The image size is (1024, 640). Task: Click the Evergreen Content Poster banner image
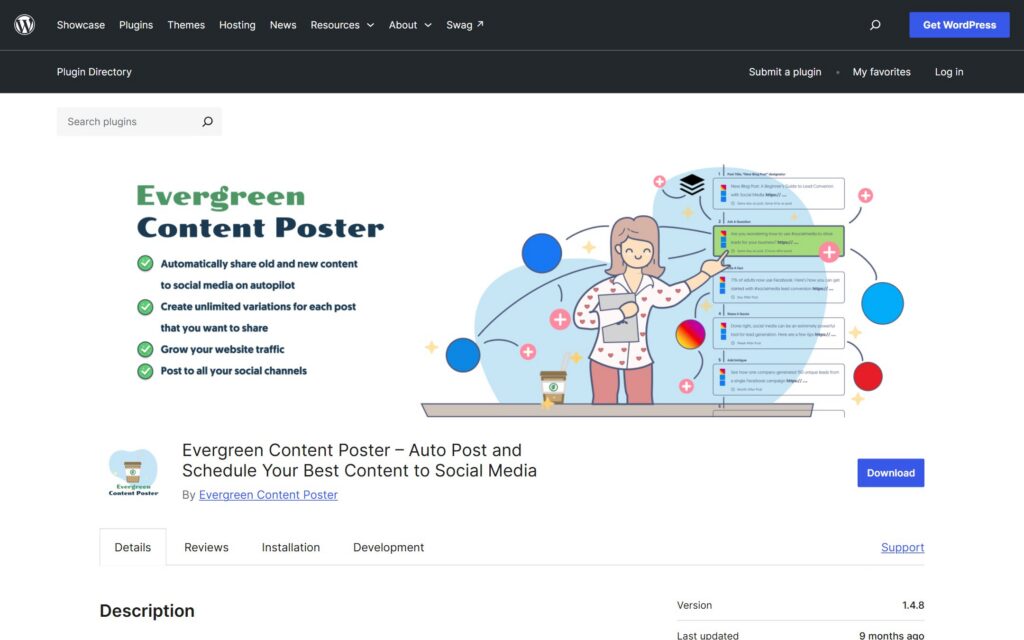[x=511, y=289]
